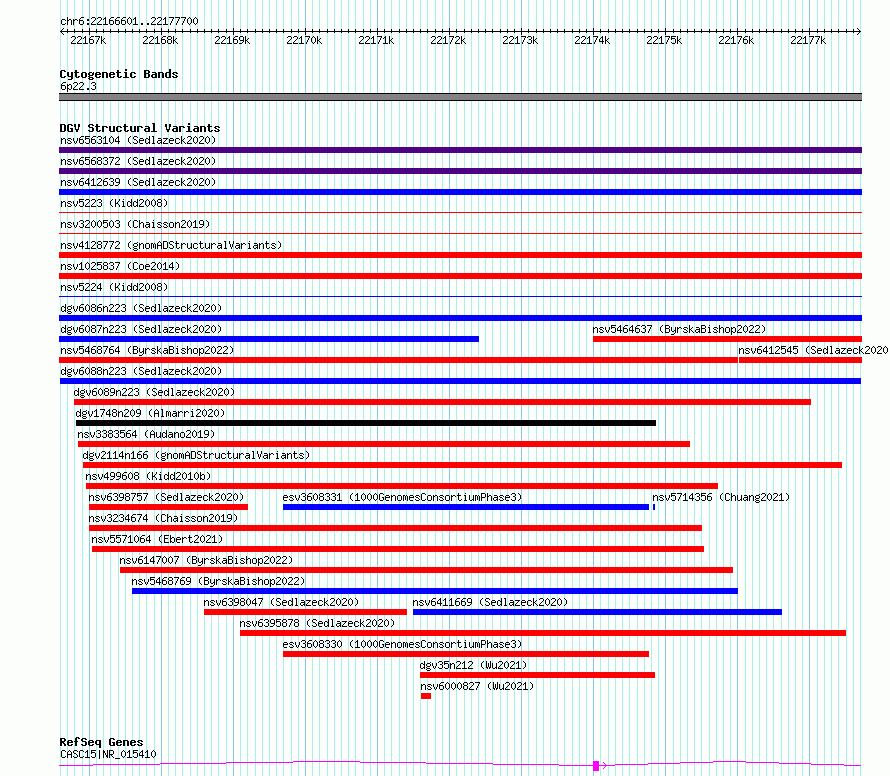The height and width of the screenshot is (776, 890).
Task: Select the red bar below dgv35n212 (Wu2021)
Action: click(x=538, y=675)
